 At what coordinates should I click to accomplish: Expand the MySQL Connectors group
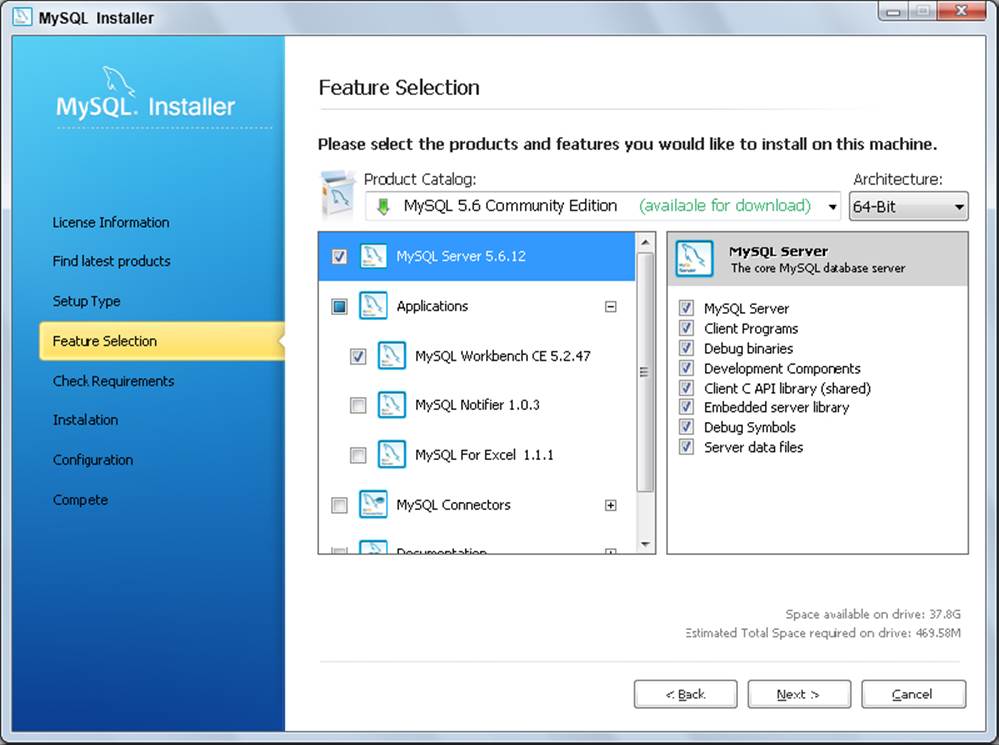pyautogui.click(x=610, y=505)
